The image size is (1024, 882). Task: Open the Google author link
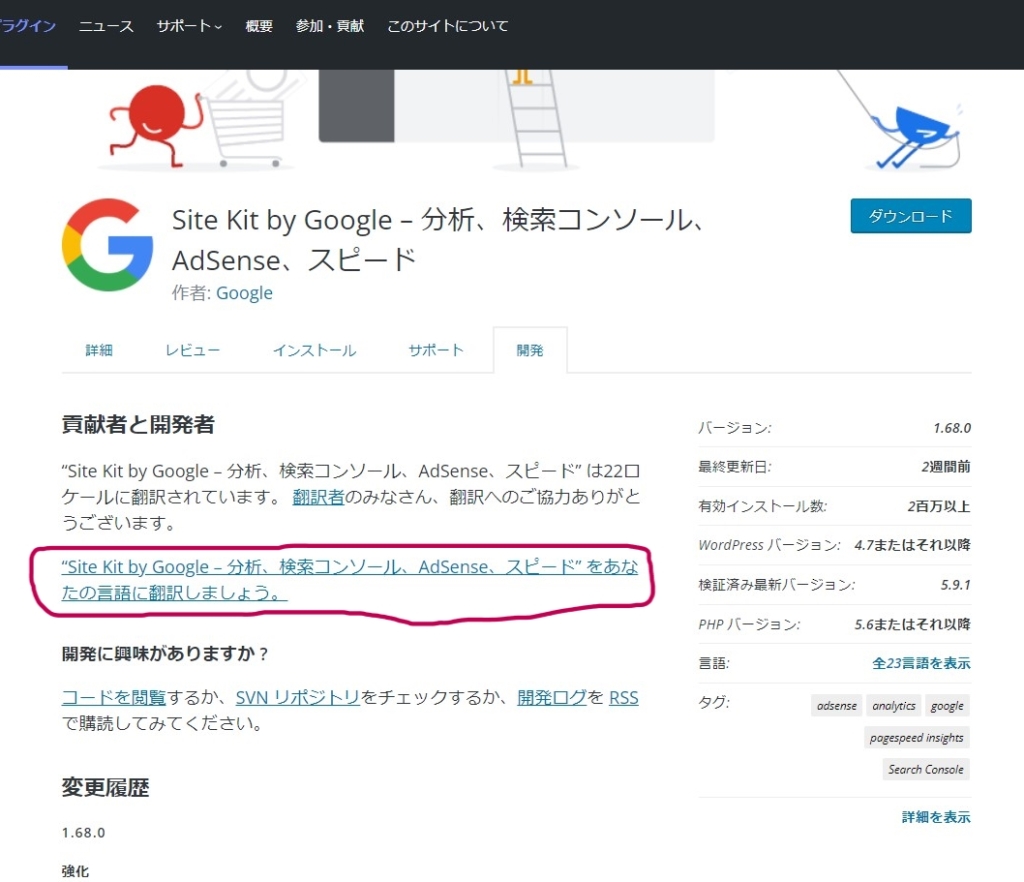tap(244, 292)
